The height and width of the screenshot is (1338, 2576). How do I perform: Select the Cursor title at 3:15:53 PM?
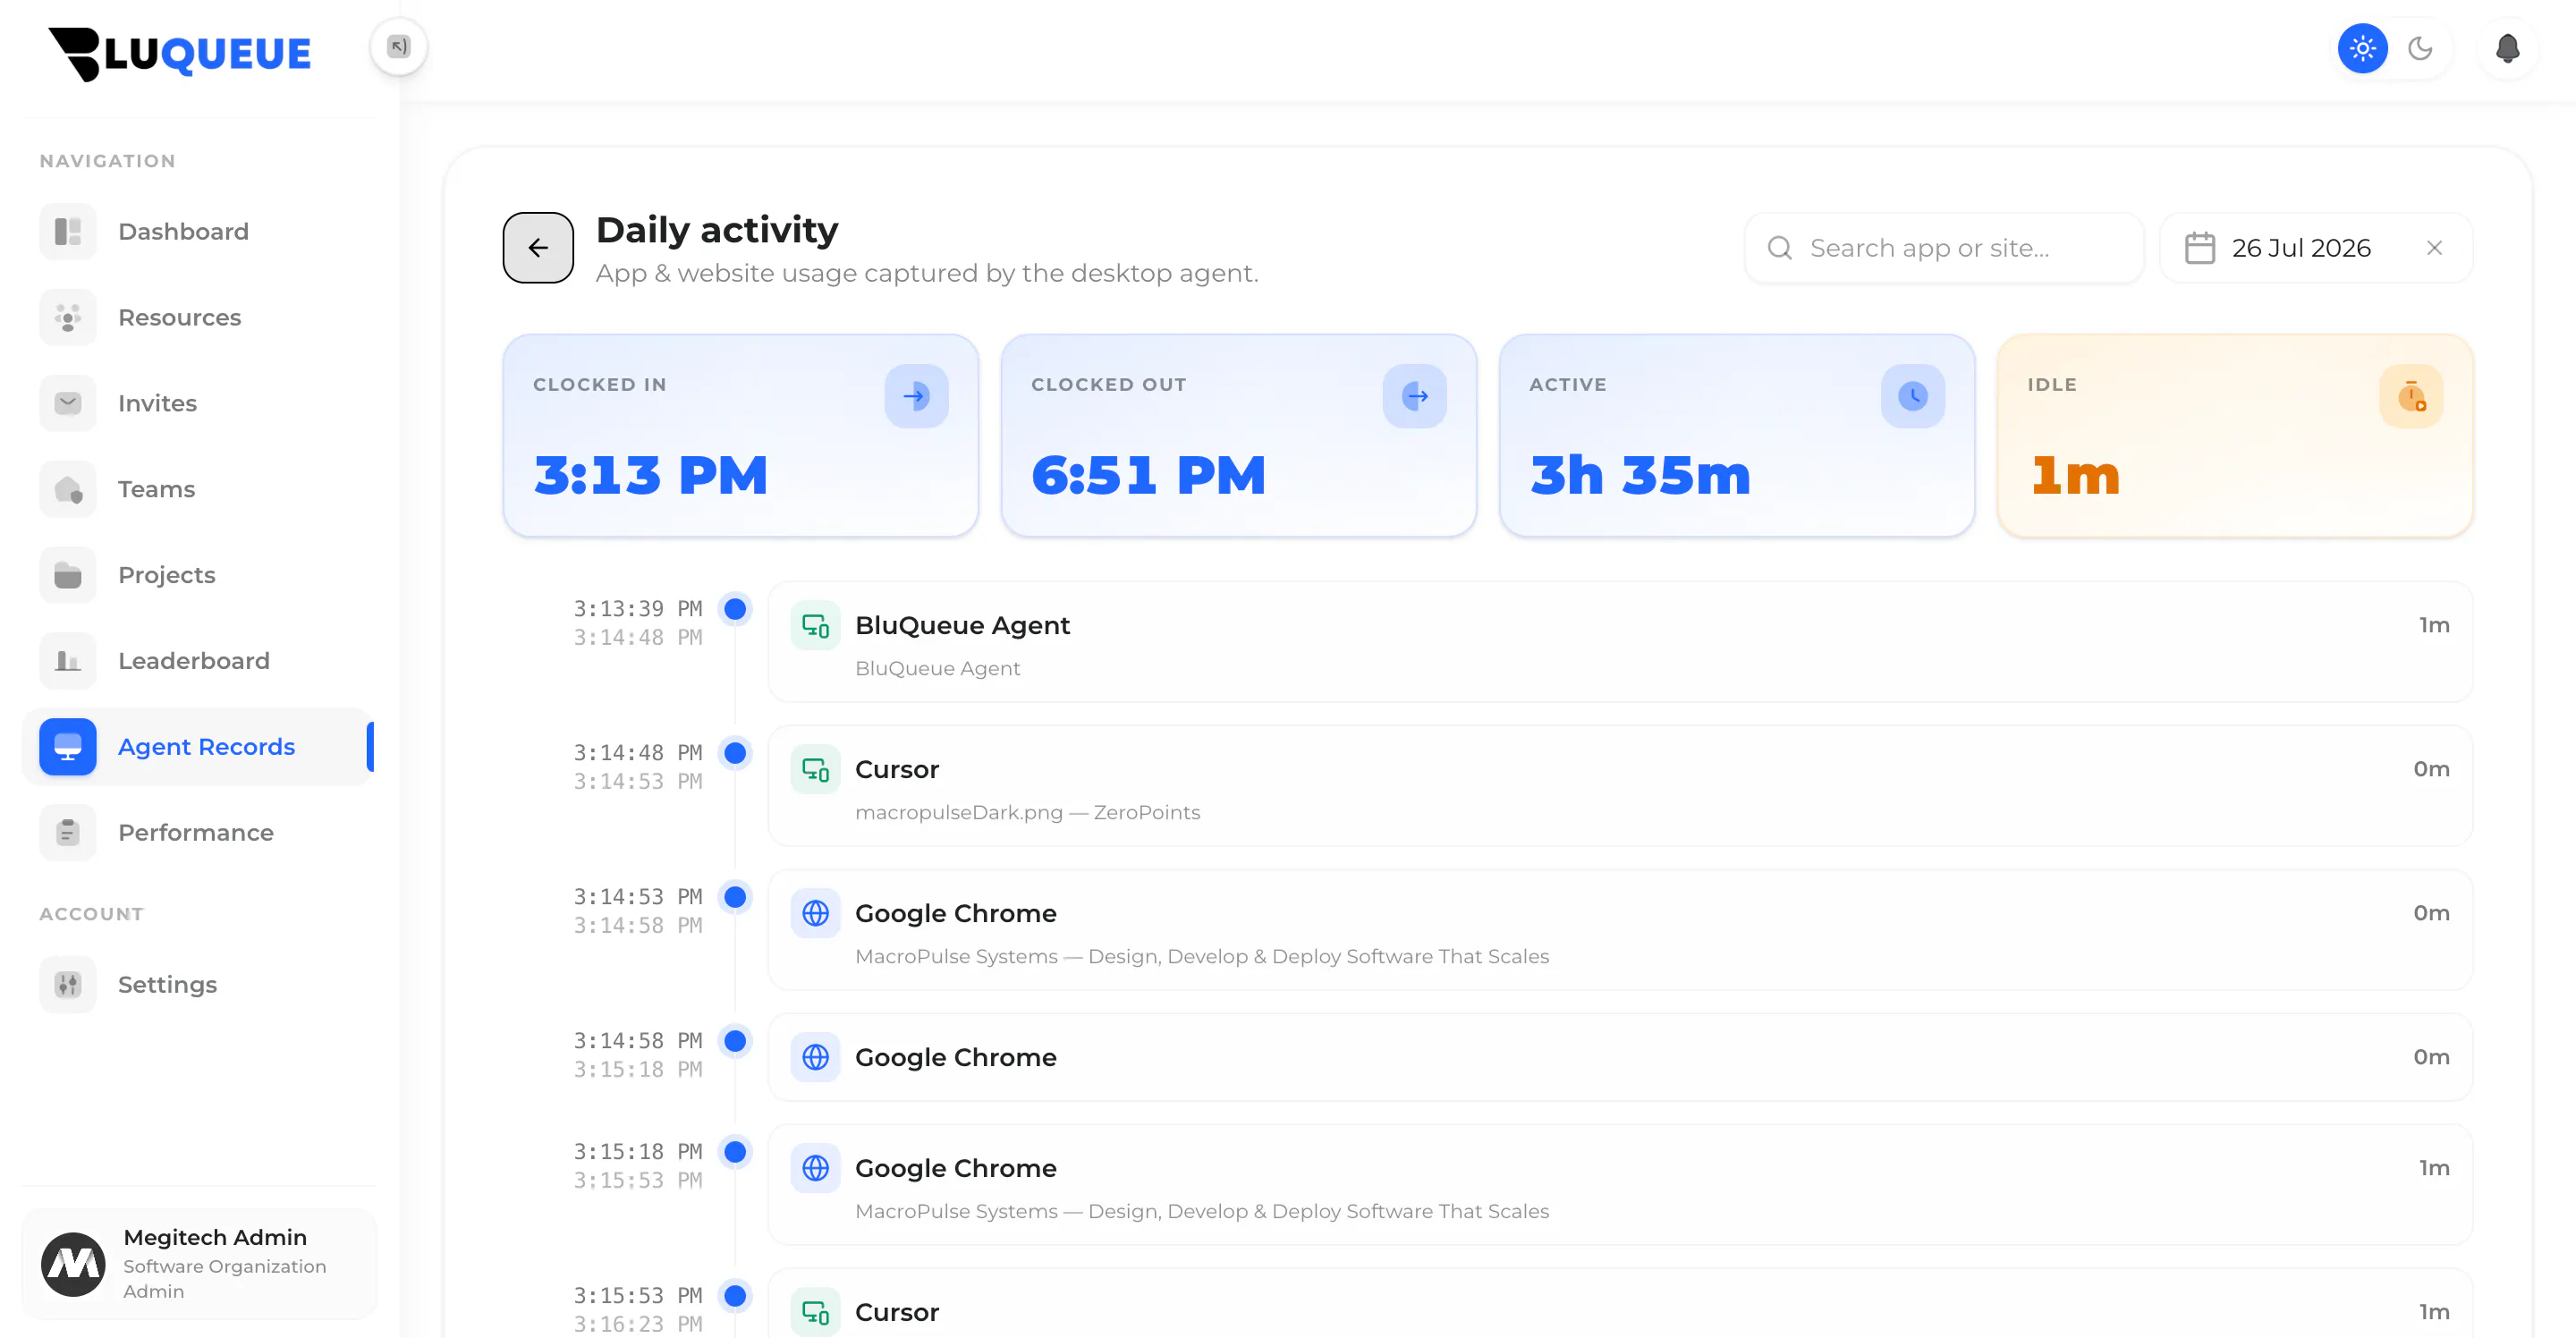[896, 1313]
